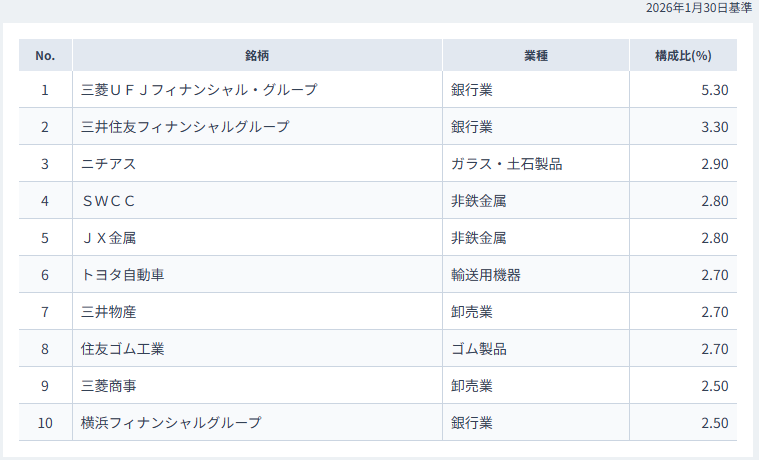Click the 構成比(%) column header

[x=683, y=55]
